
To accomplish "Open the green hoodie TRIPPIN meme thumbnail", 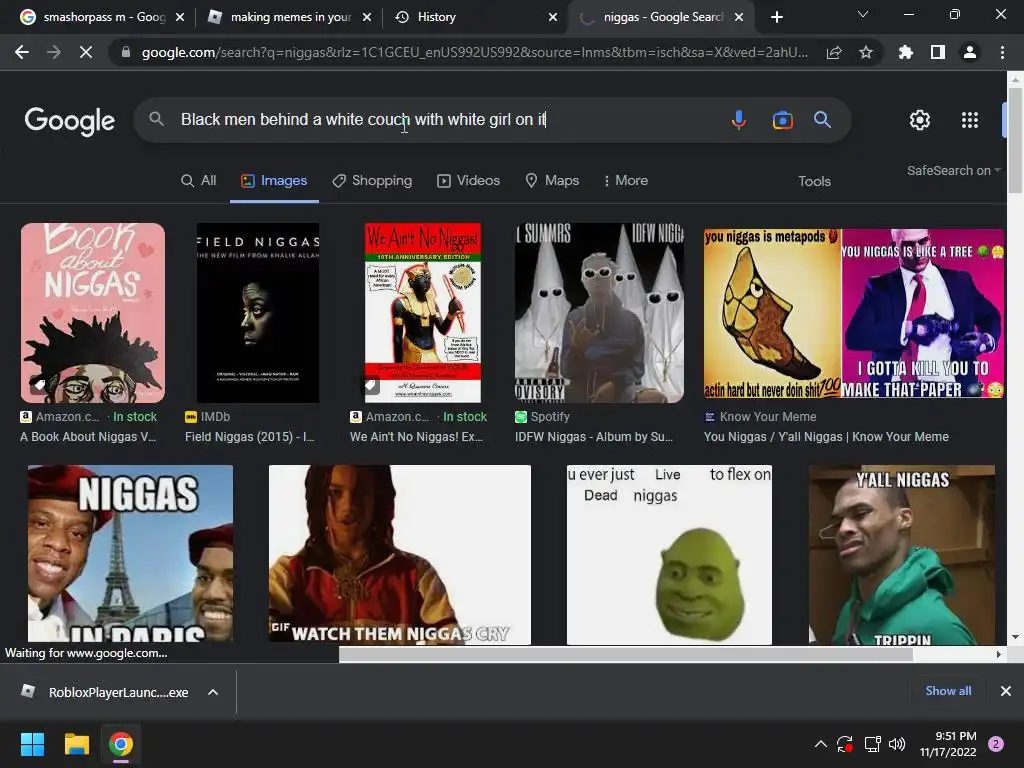I will (902, 554).
